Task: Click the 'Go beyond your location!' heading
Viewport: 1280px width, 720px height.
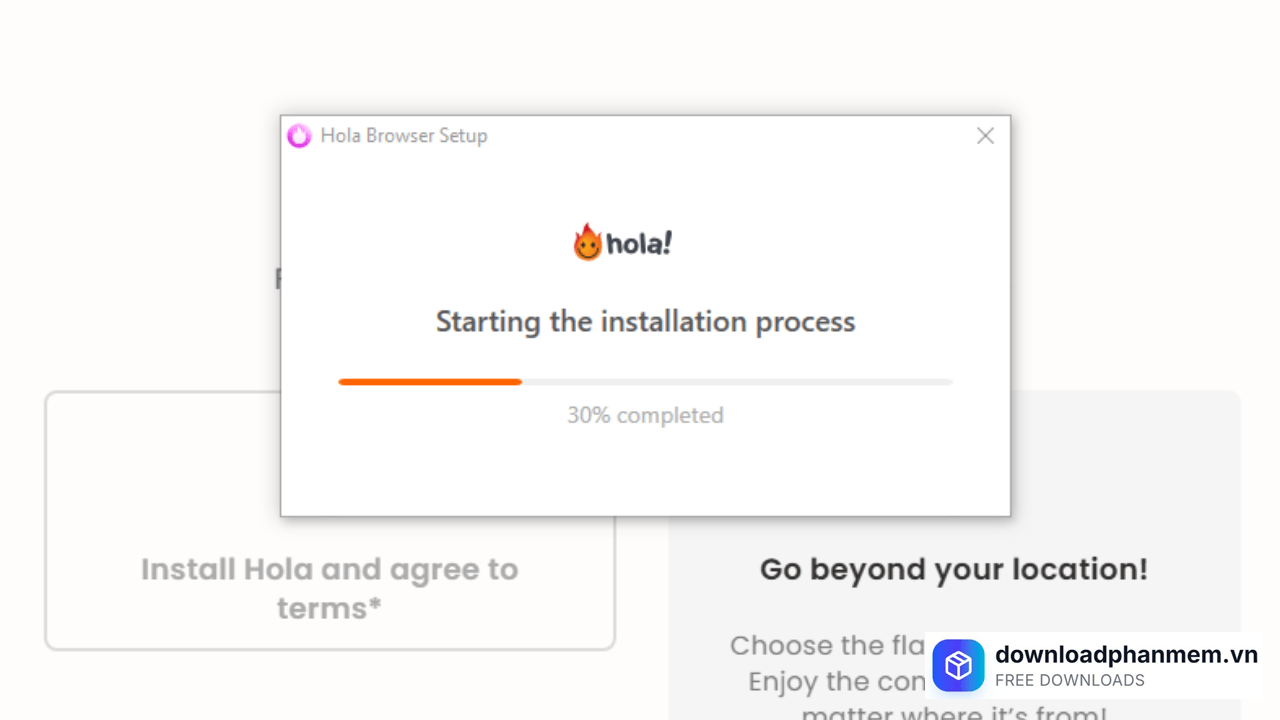Action: [953, 569]
